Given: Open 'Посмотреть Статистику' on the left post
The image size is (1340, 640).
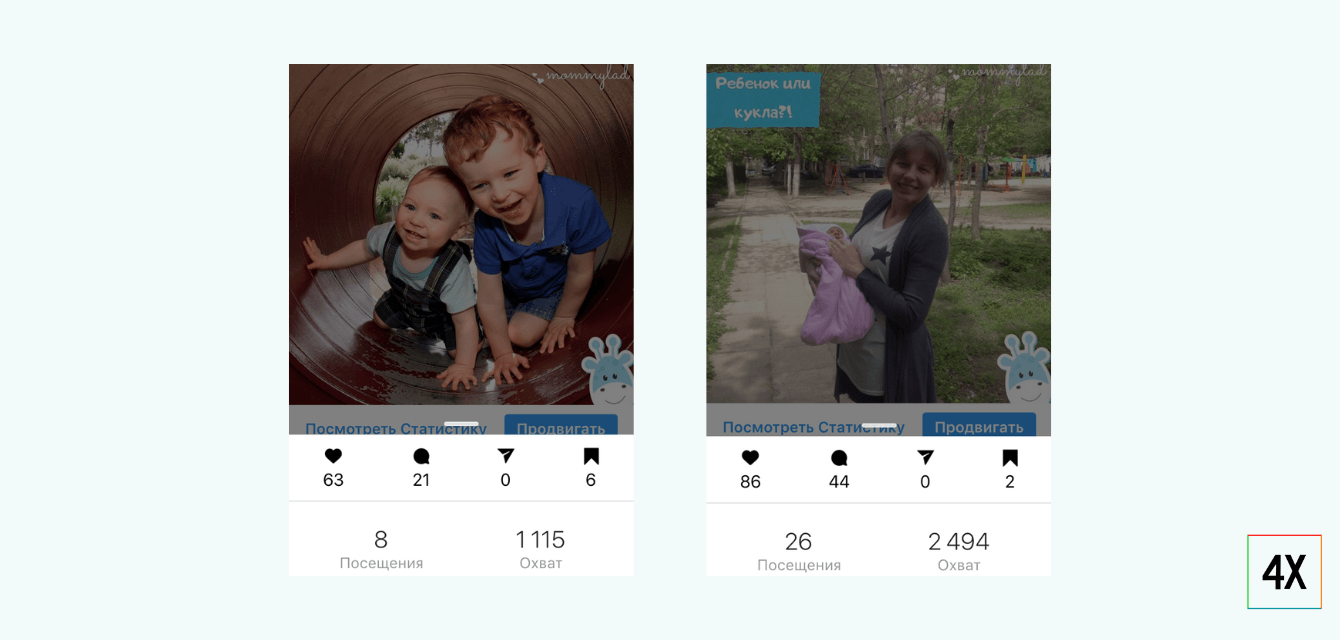Looking at the screenshot, I should click(396, 428).
